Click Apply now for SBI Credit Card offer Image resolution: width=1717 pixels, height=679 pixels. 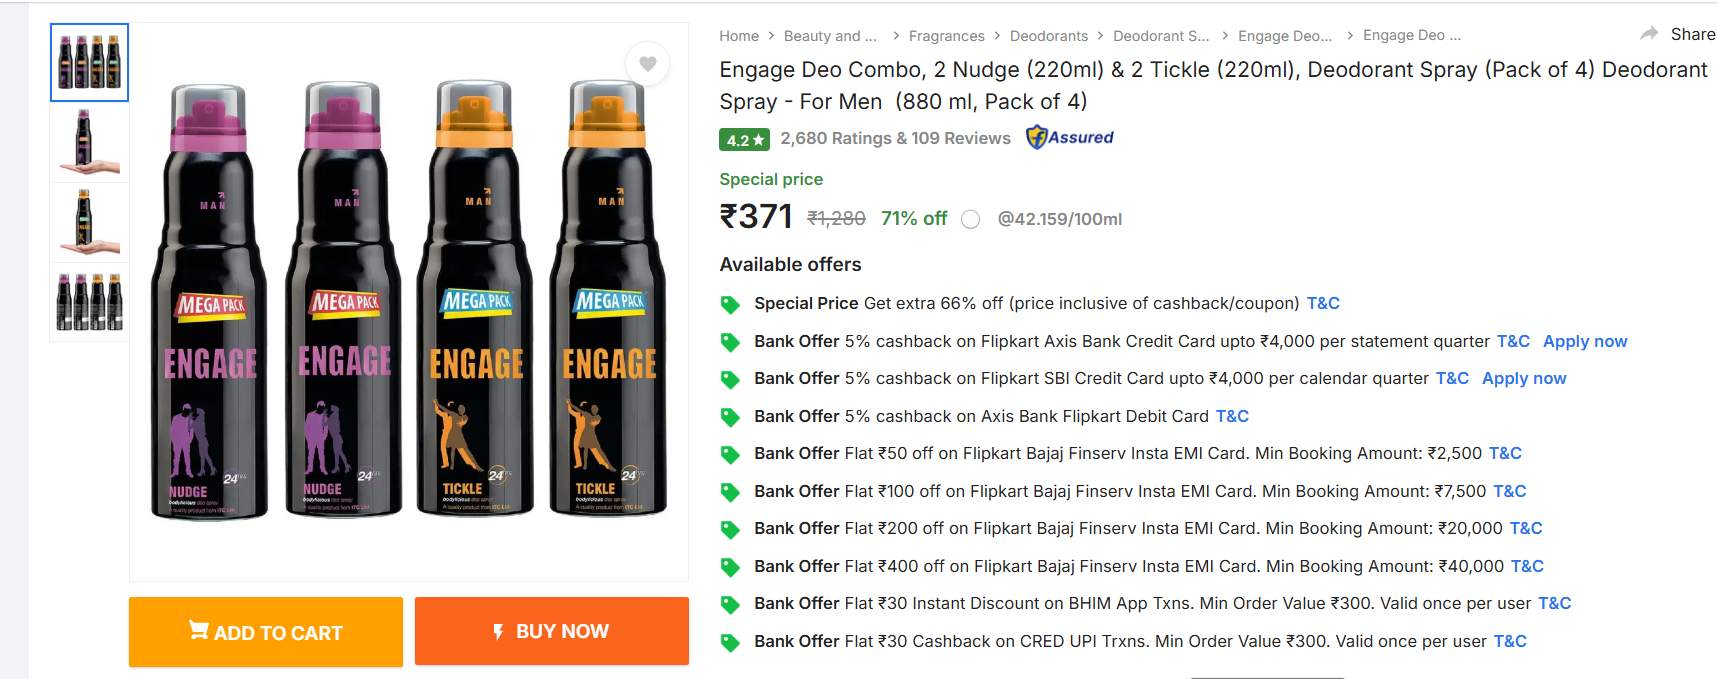(1523, 379)
